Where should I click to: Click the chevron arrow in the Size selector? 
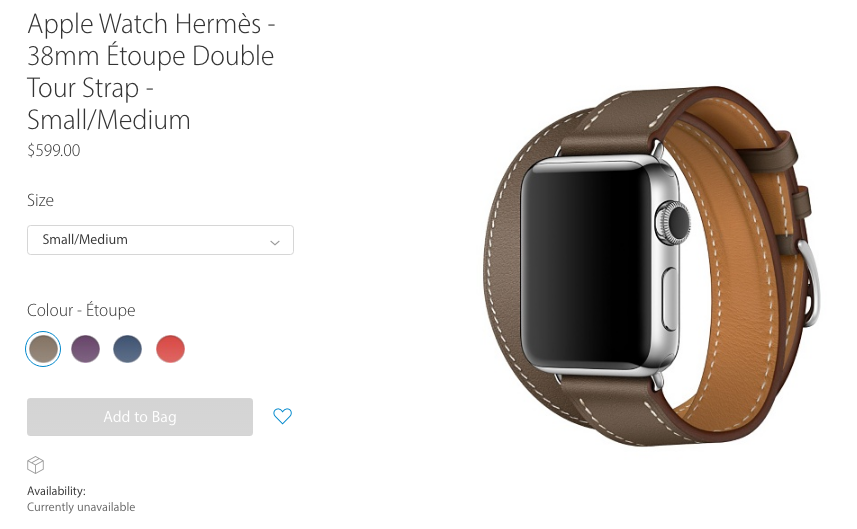[x=275, y=242]
